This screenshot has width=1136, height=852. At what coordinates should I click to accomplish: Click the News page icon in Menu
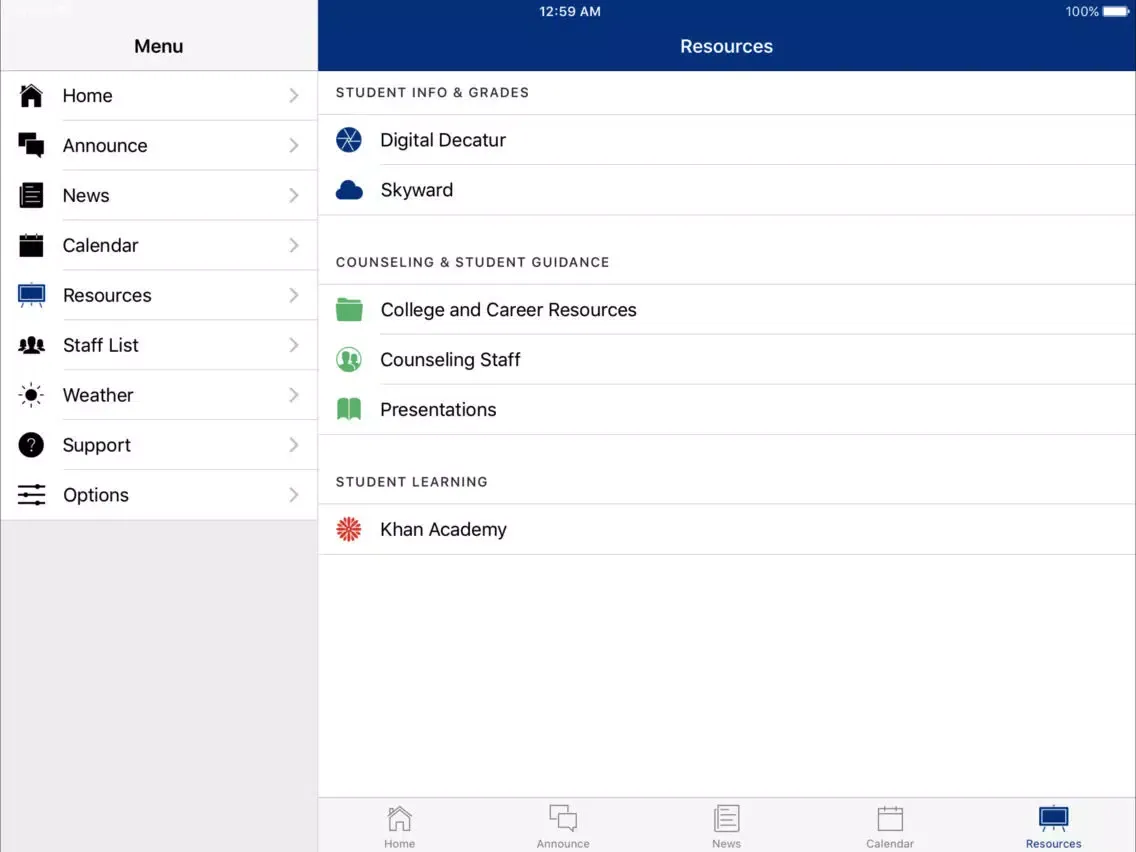click(x=31, y=195)
